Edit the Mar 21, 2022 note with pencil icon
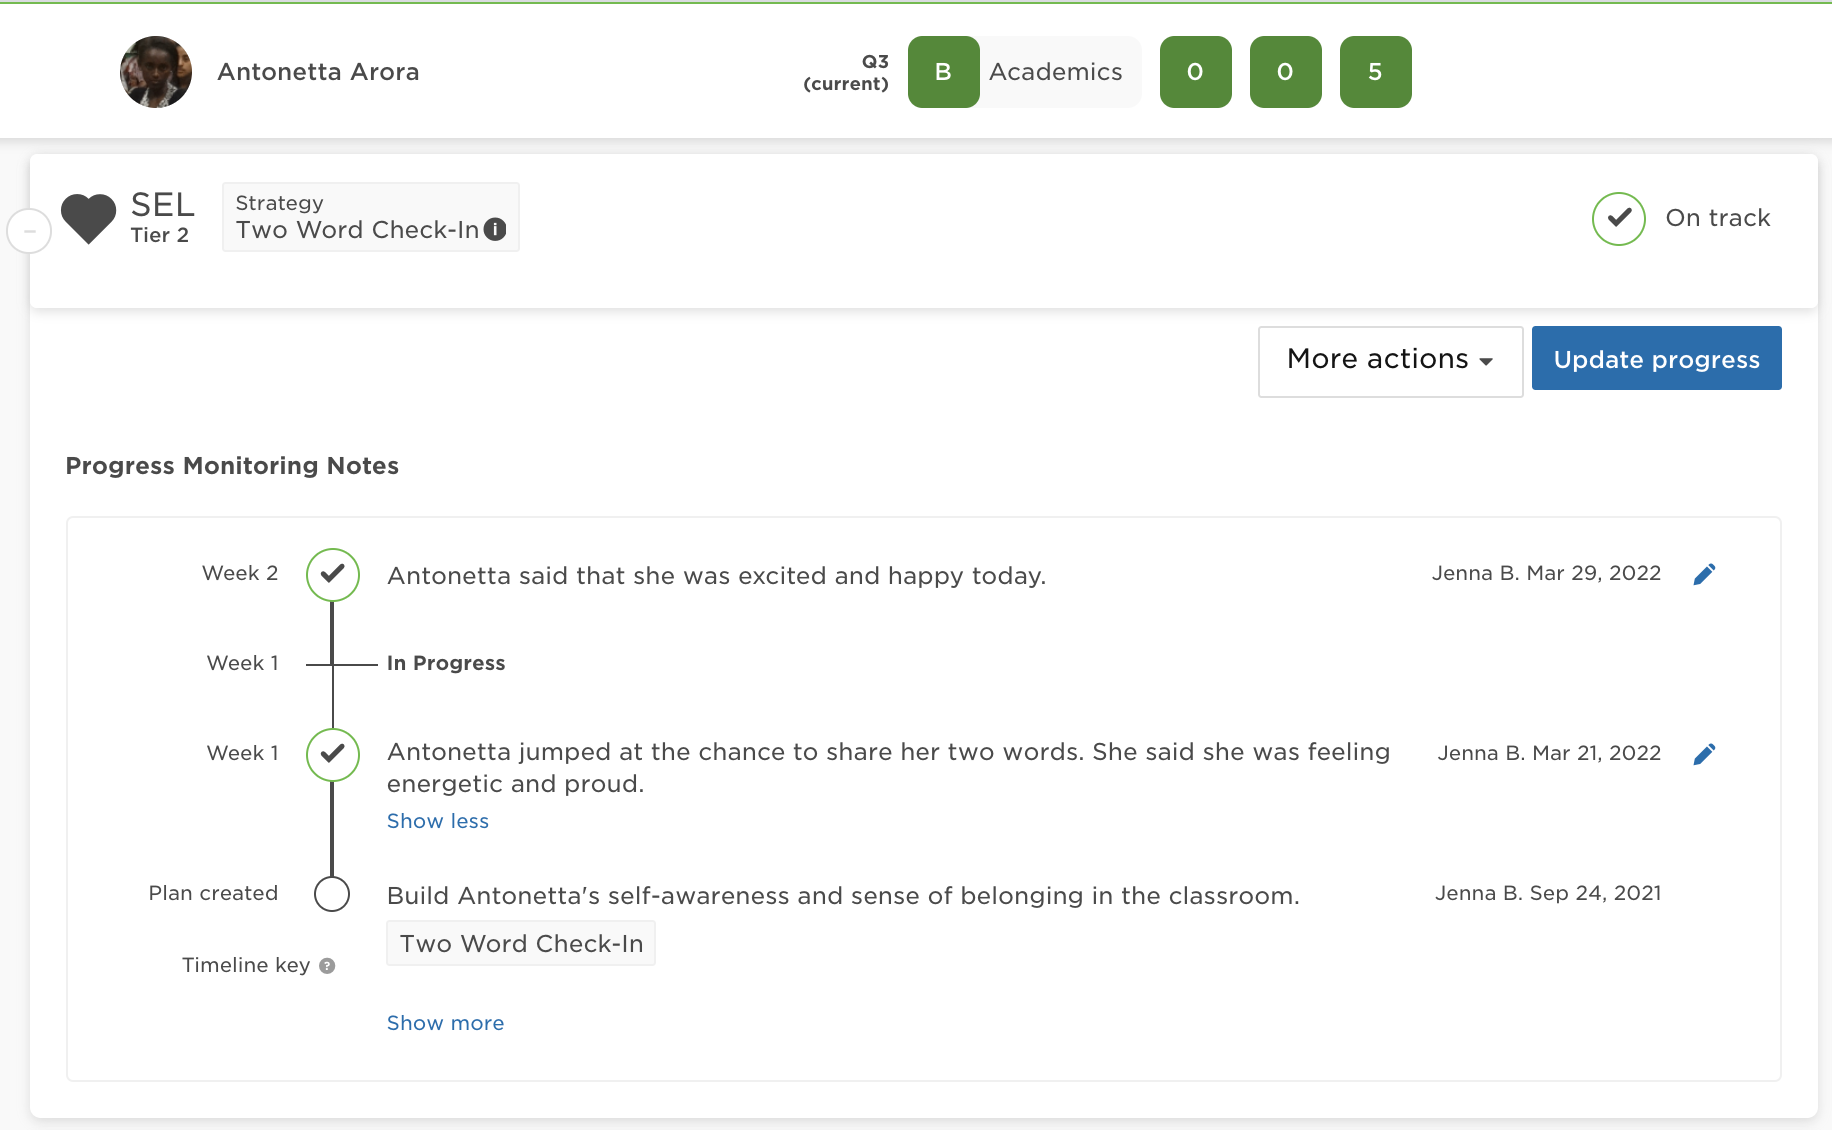 tap(1706, 753)
